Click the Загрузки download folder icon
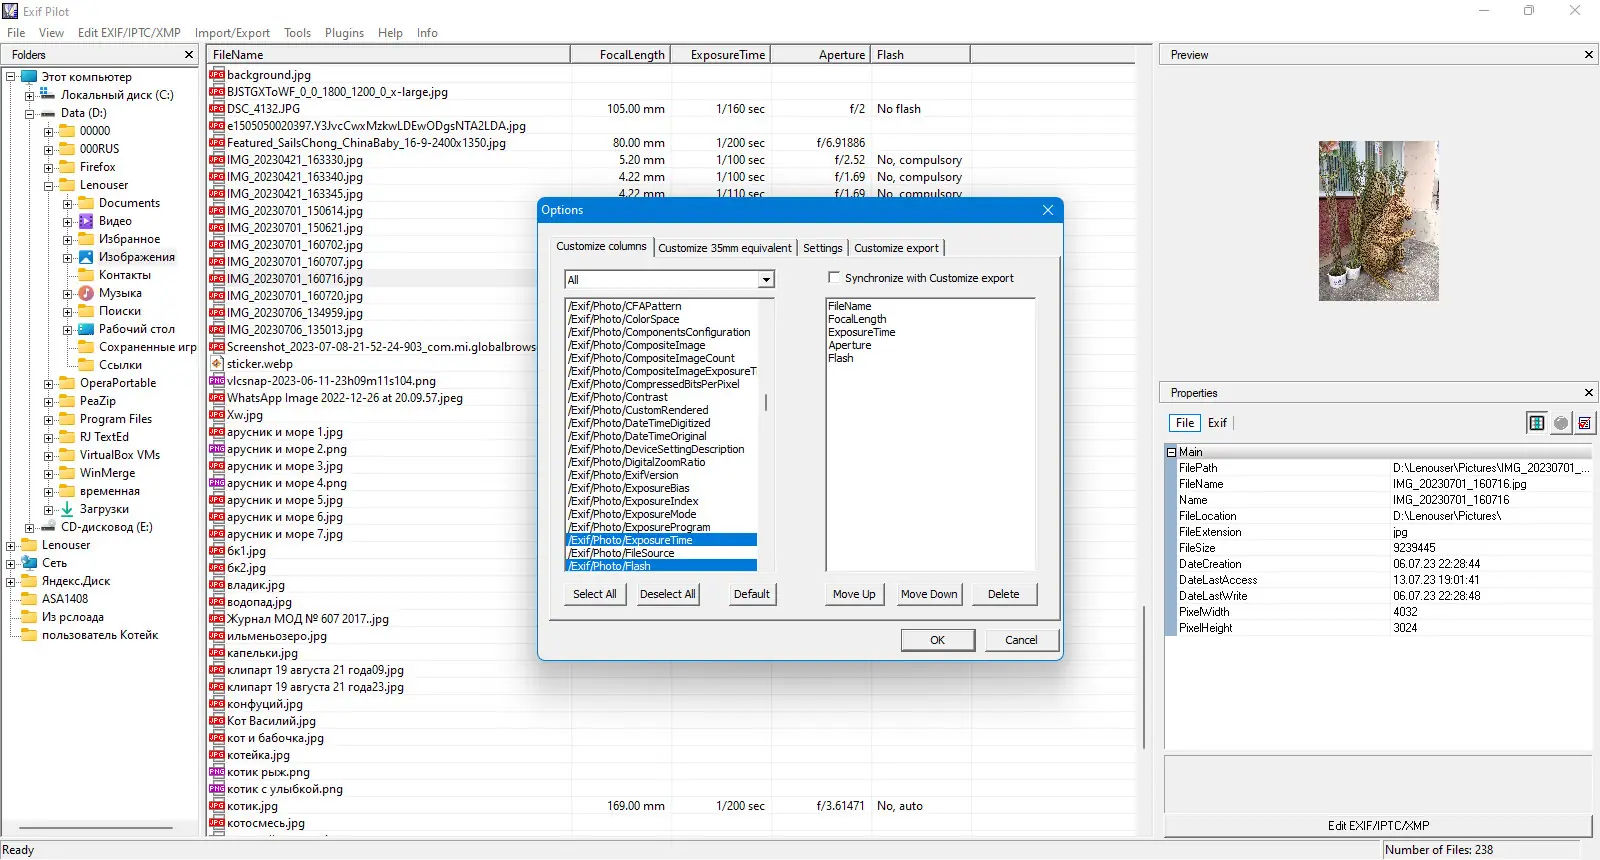Image resolution: width=1600 pixels, height=860 pixels. point(67,509)
